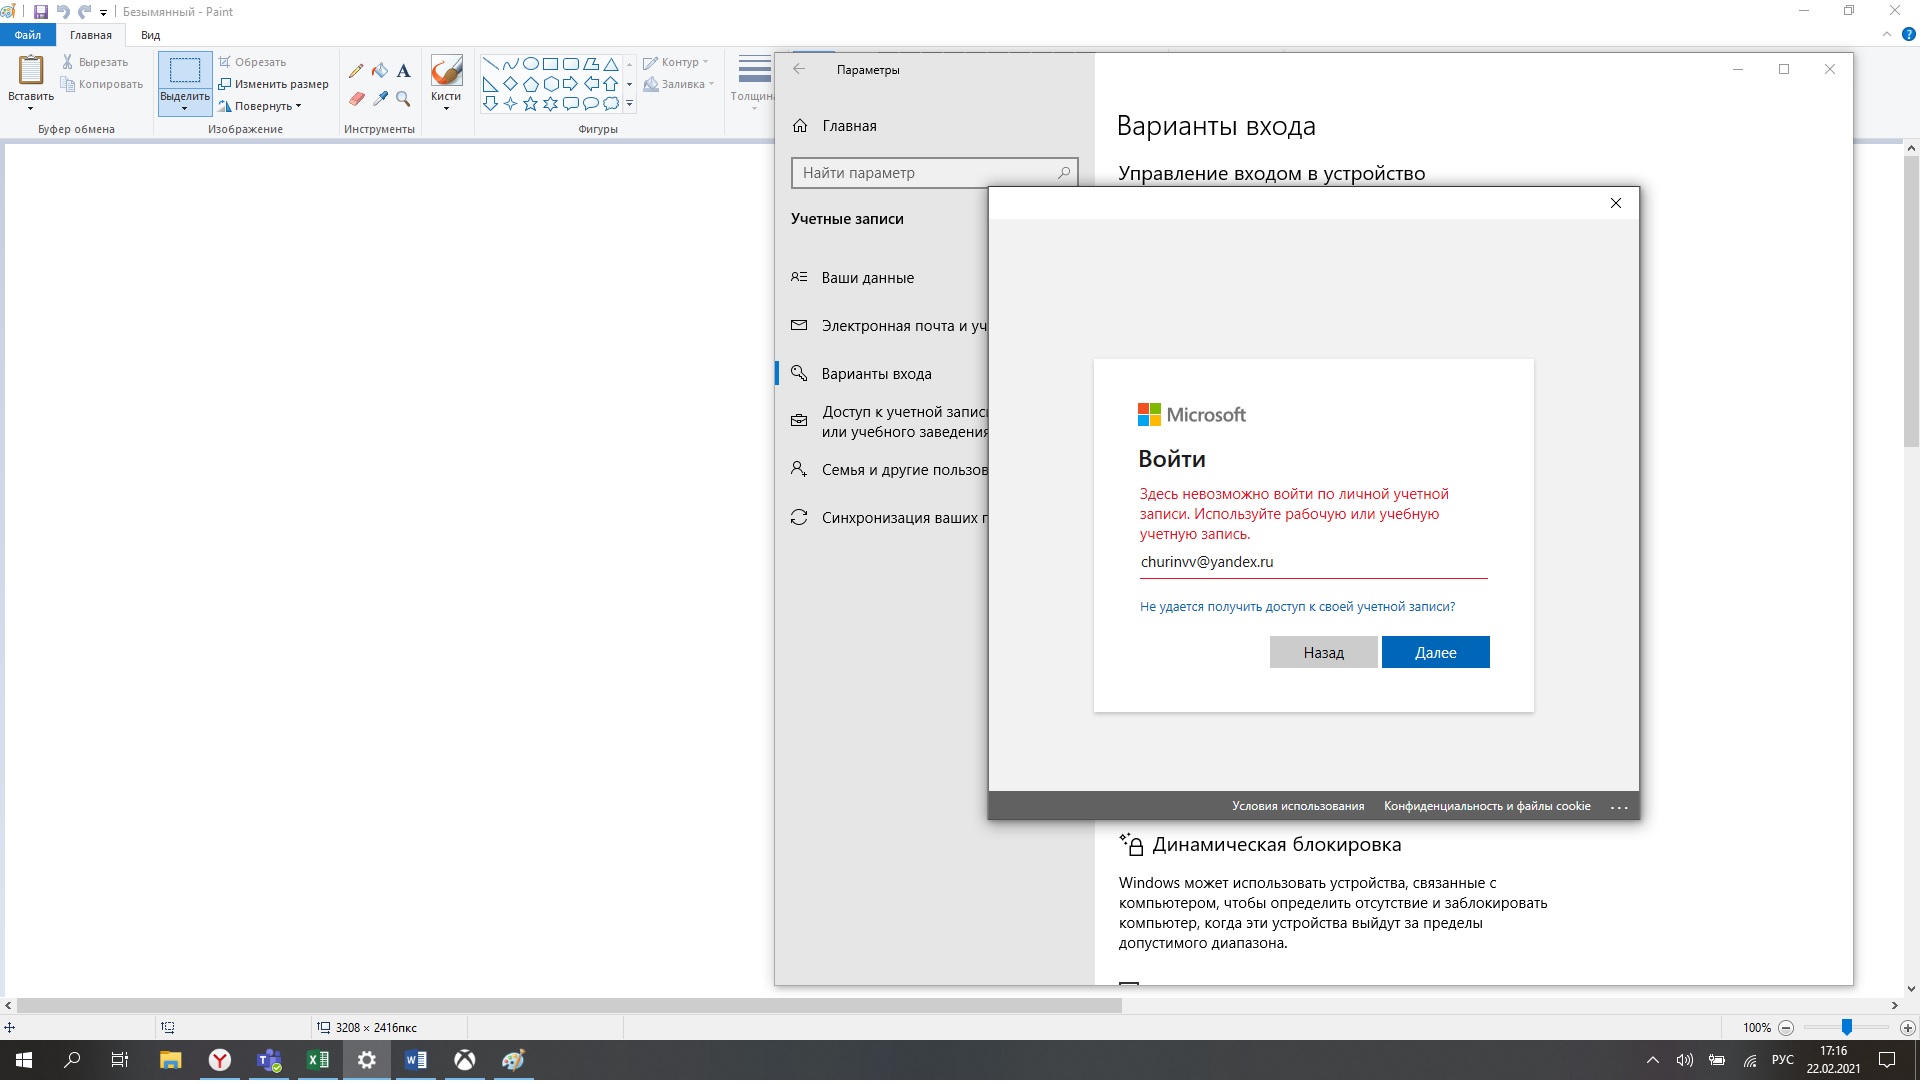
Task: Open Microsoft Teams from the taskbar
Action: [269, 1062]
